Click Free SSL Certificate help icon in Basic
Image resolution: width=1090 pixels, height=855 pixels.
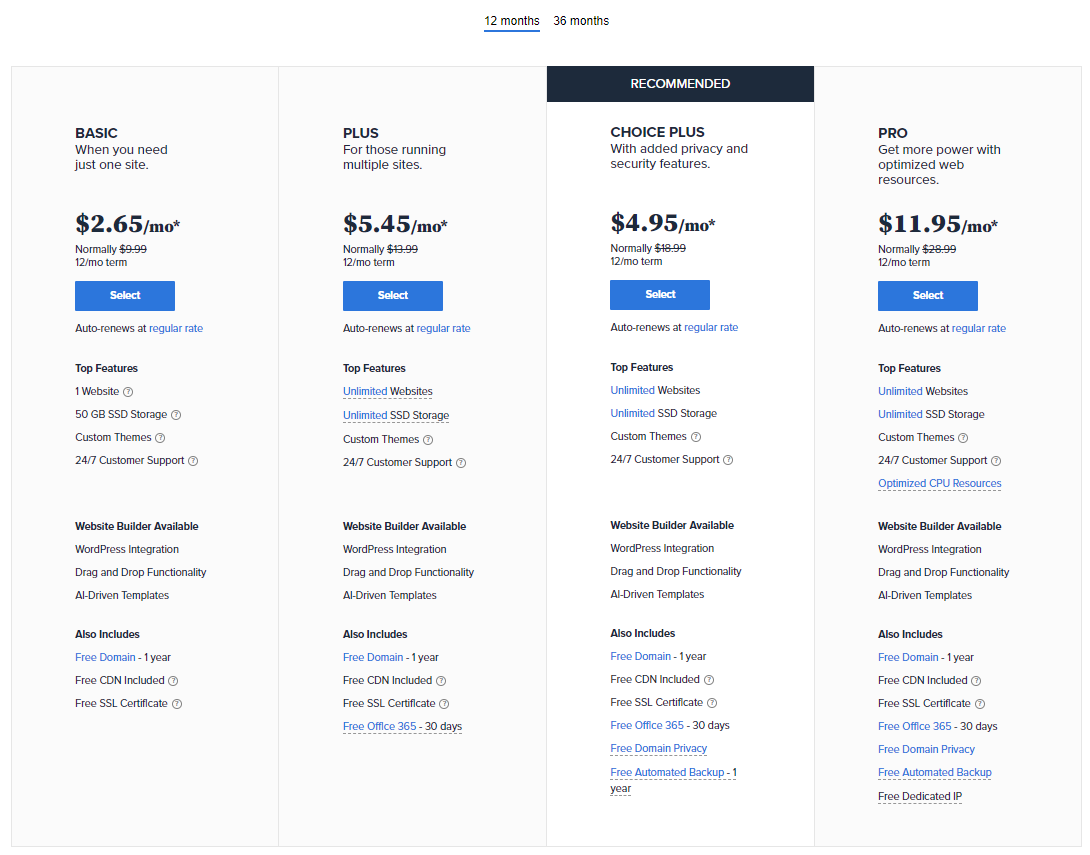click(x=177, y=704)
